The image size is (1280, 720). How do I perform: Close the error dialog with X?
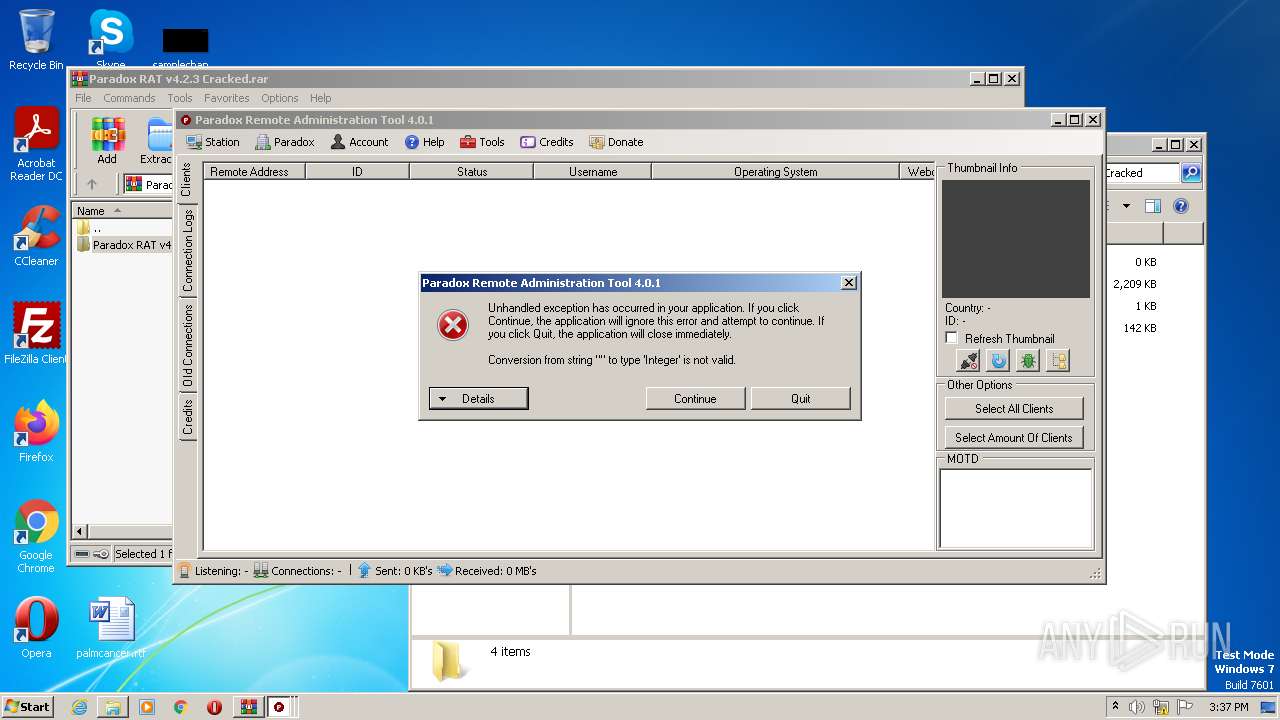coord(849,283)
